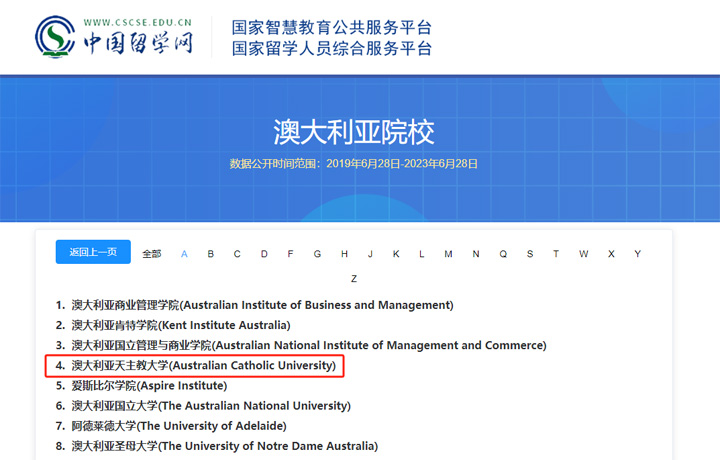Select letter X filter
The height and width of the screenshot is (460, 720).
(x=611, y=254)
